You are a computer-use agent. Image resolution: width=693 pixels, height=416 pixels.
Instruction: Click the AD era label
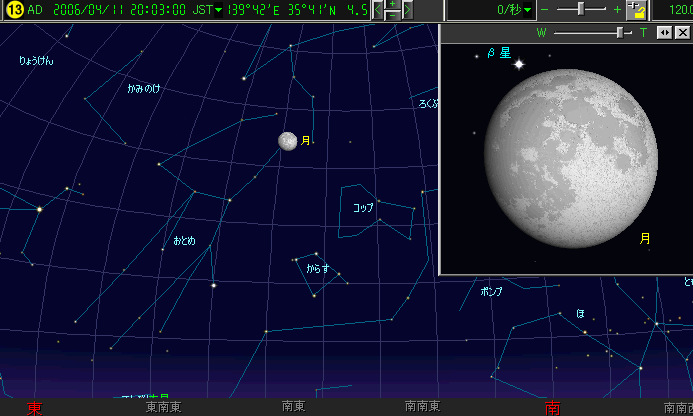35,10
